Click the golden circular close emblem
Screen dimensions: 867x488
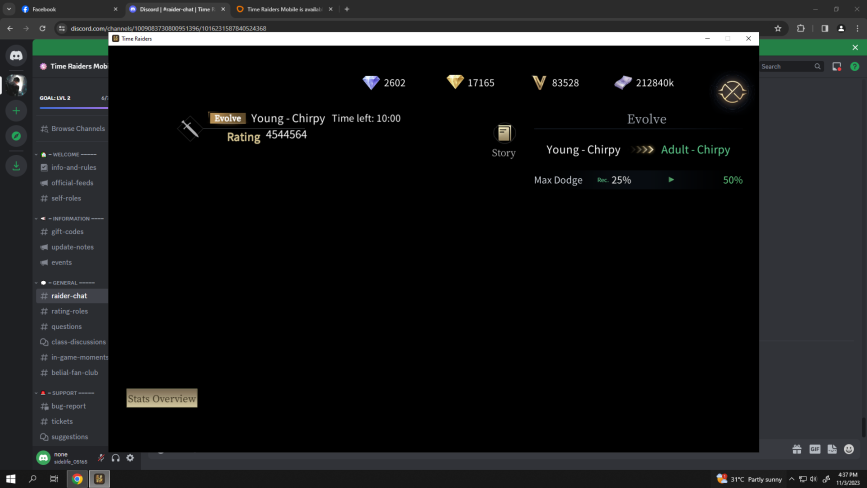point(732,92)
